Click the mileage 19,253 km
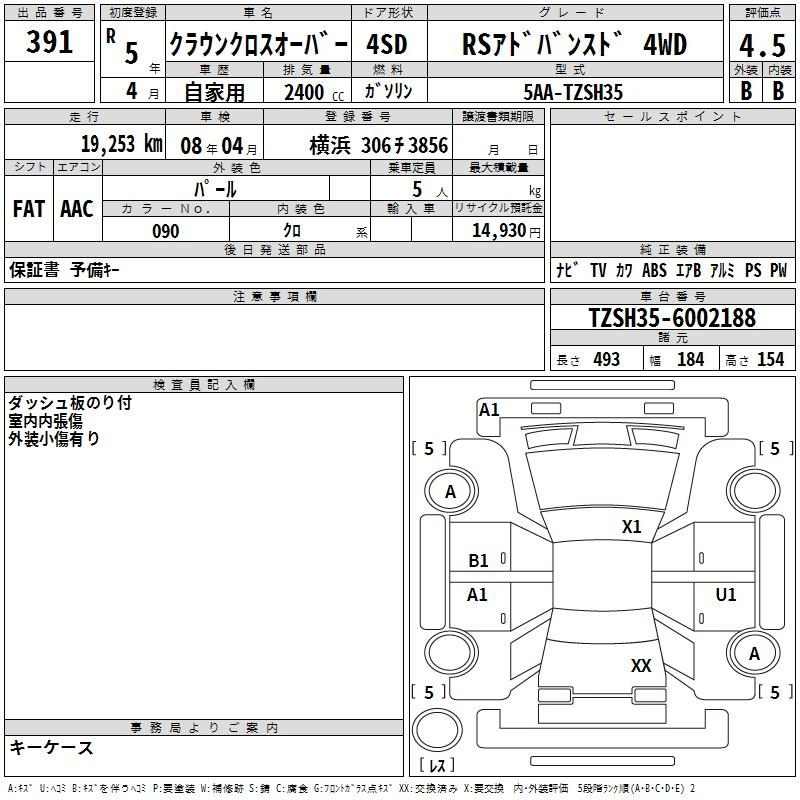Screen dimensions: 800x800 122,144
